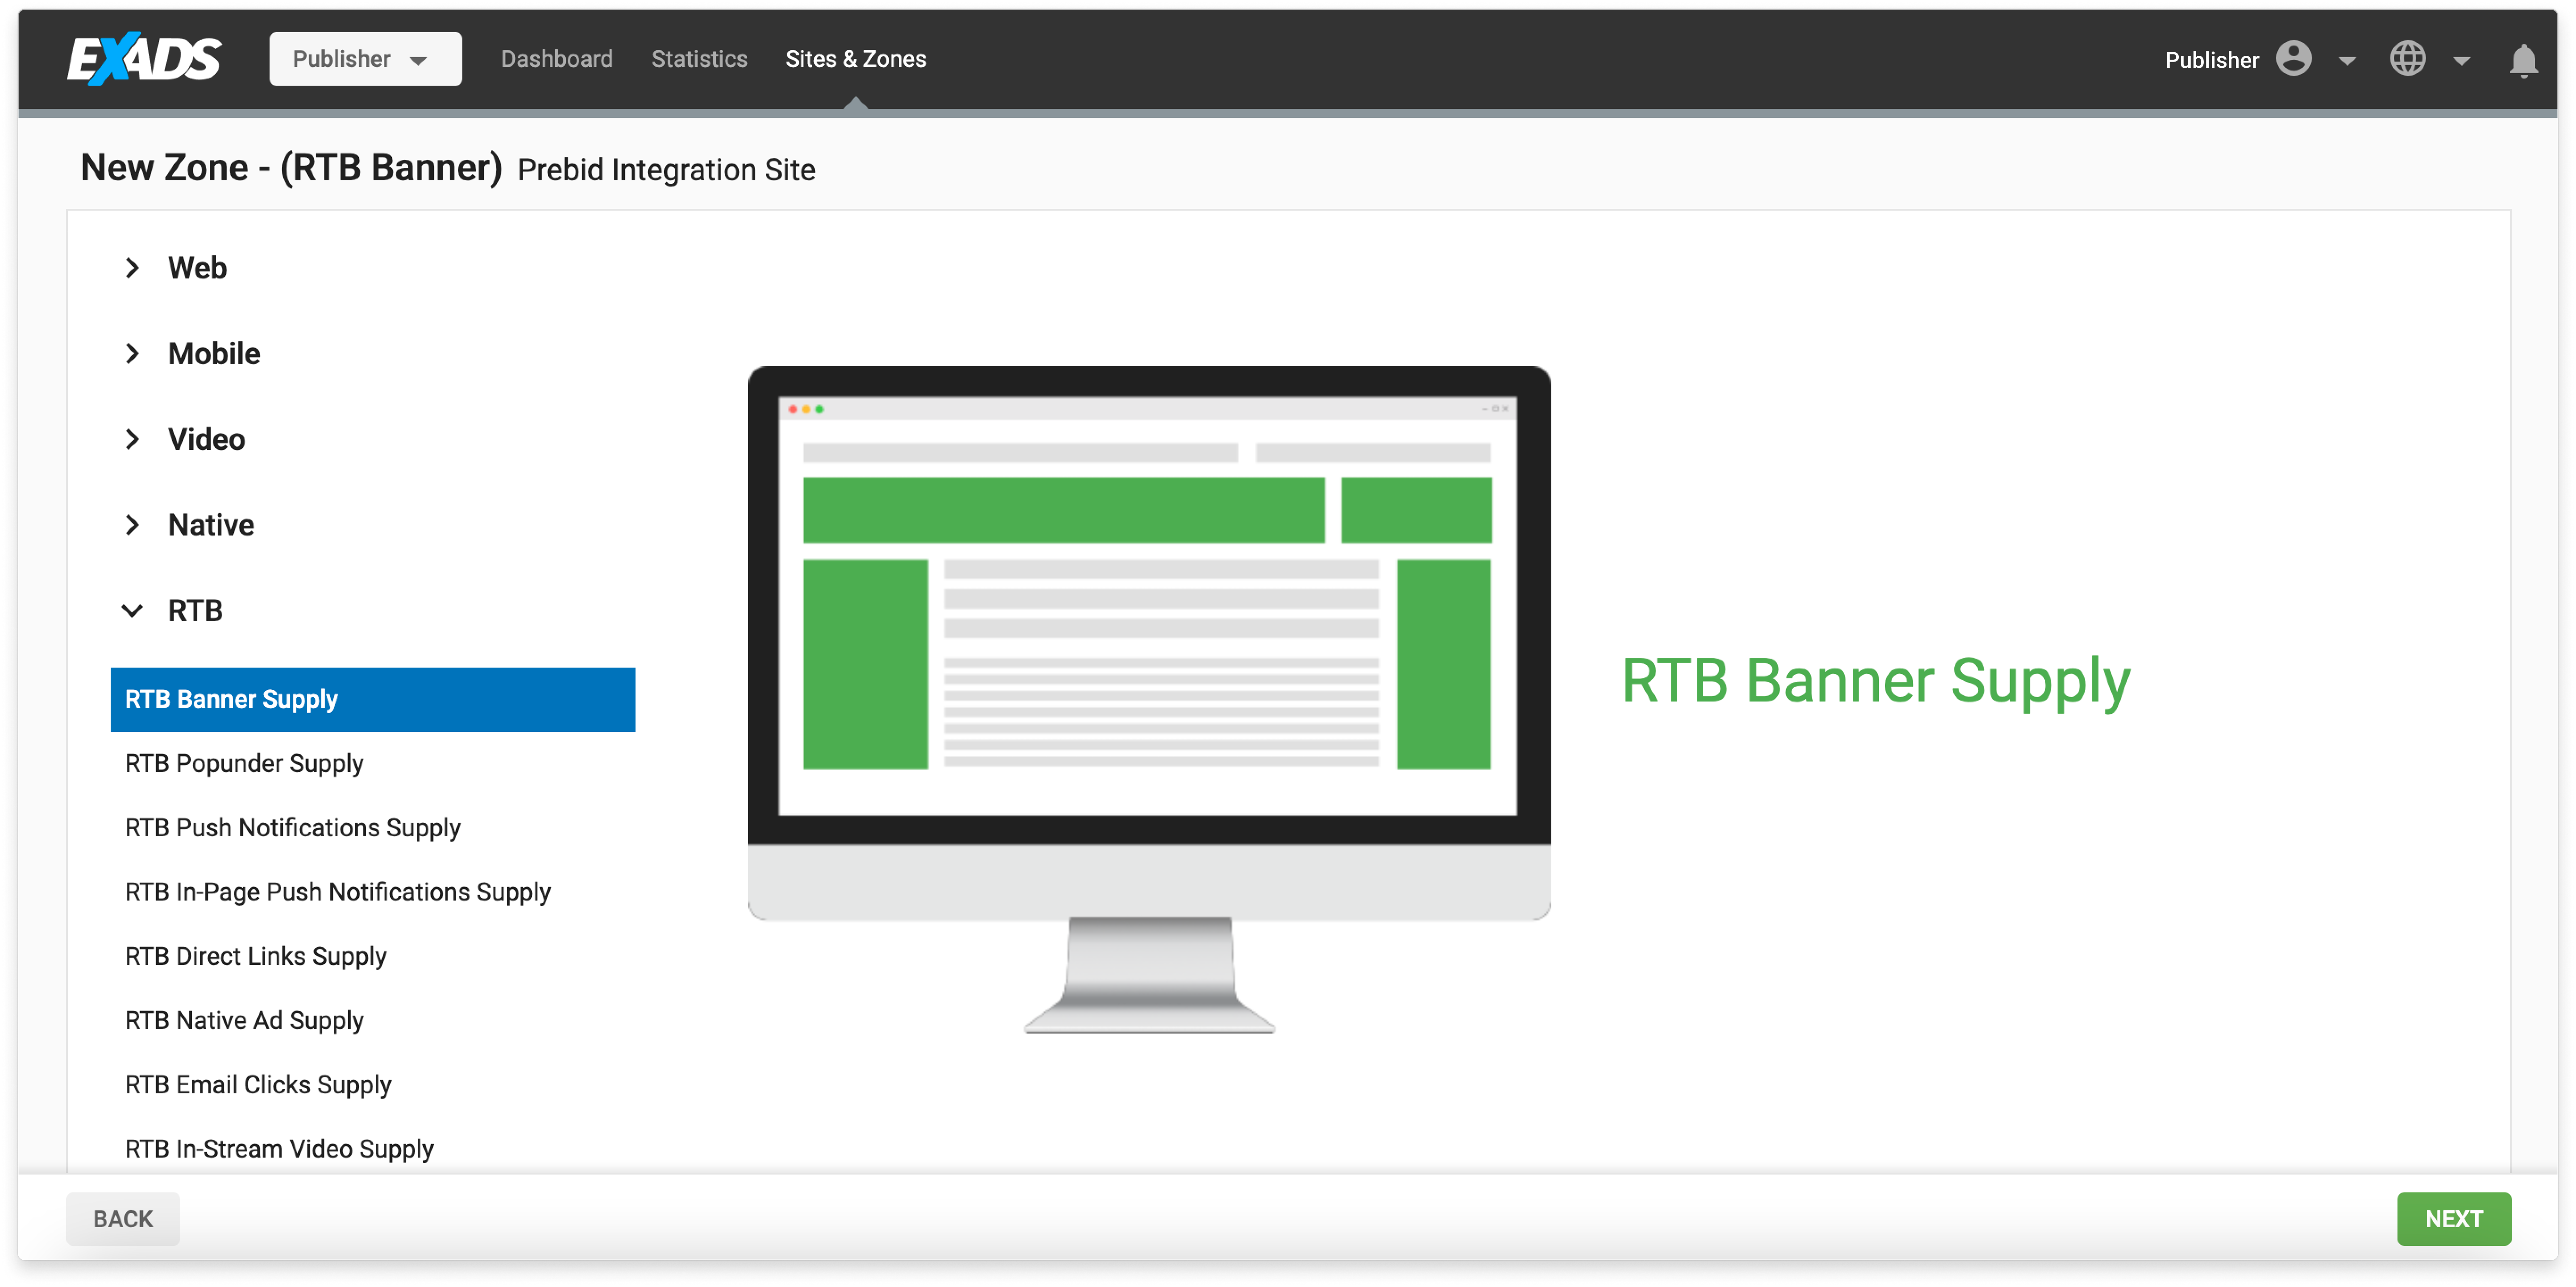
Task: Expand the Video category chevron
Action: 132,439
